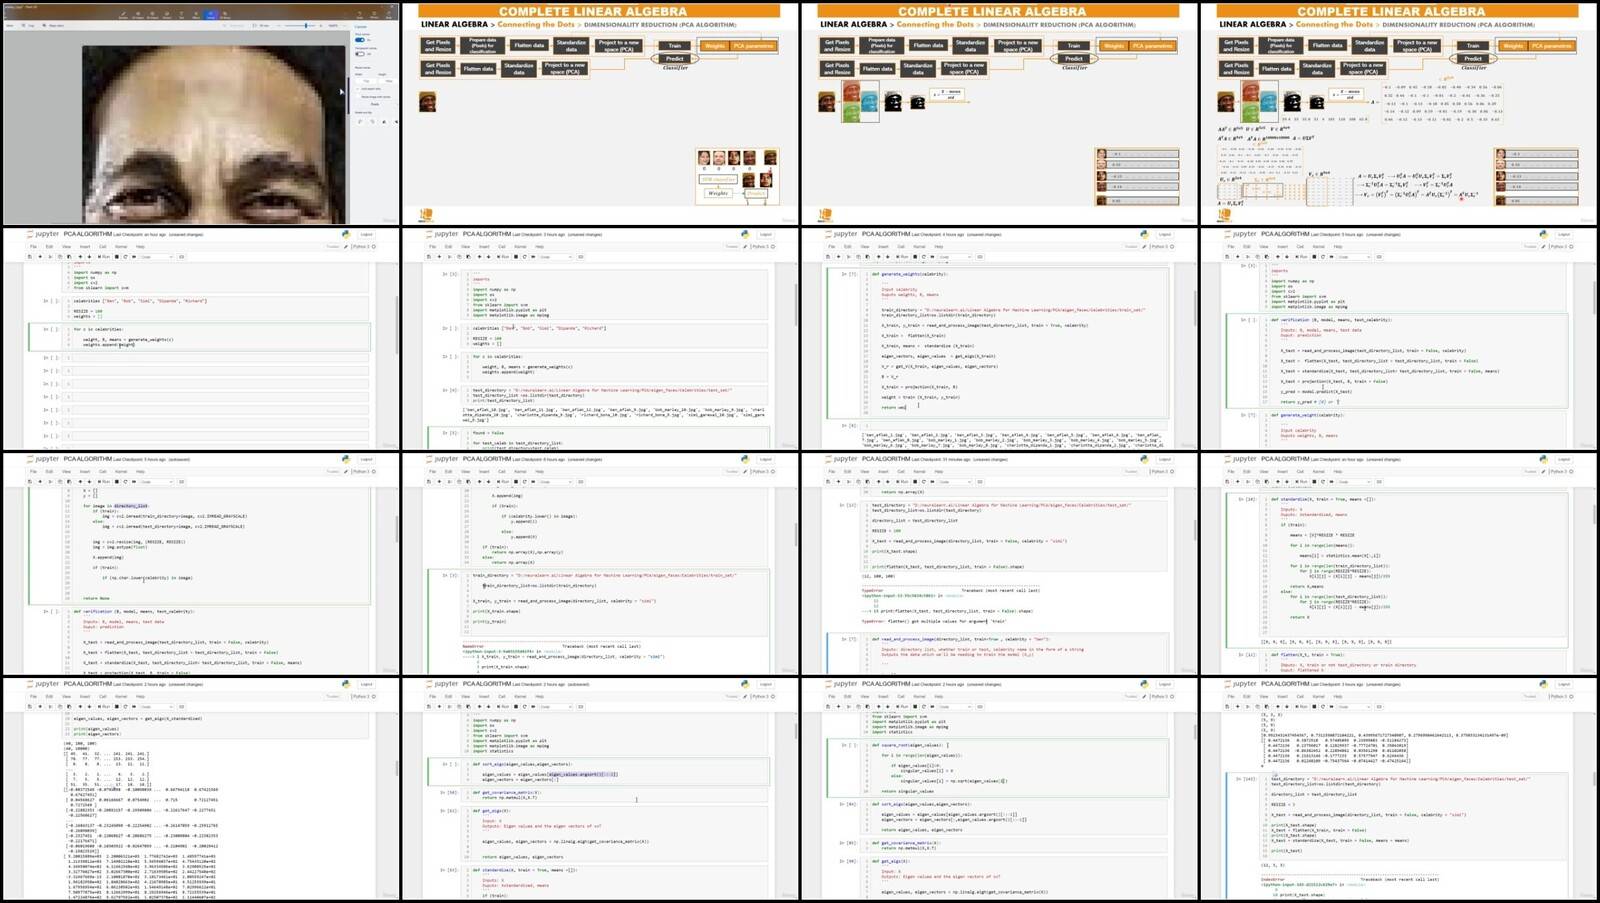Click Run button in the NameError notebook
1600x903 pixels.
tap(504, 482)
